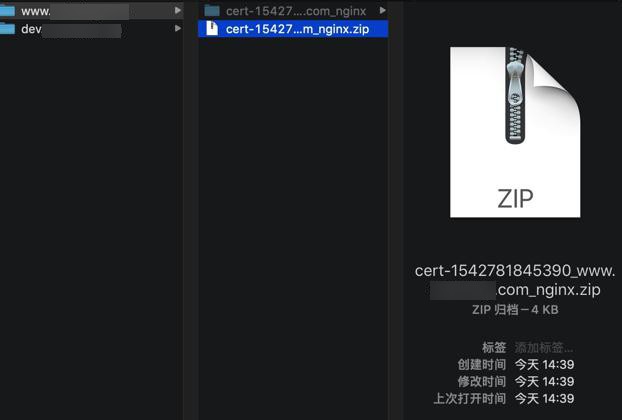This screenshot has width=622, height=420.
Task: Select the cert-15427....com_nginx folder name
Action: pos(296,11)
